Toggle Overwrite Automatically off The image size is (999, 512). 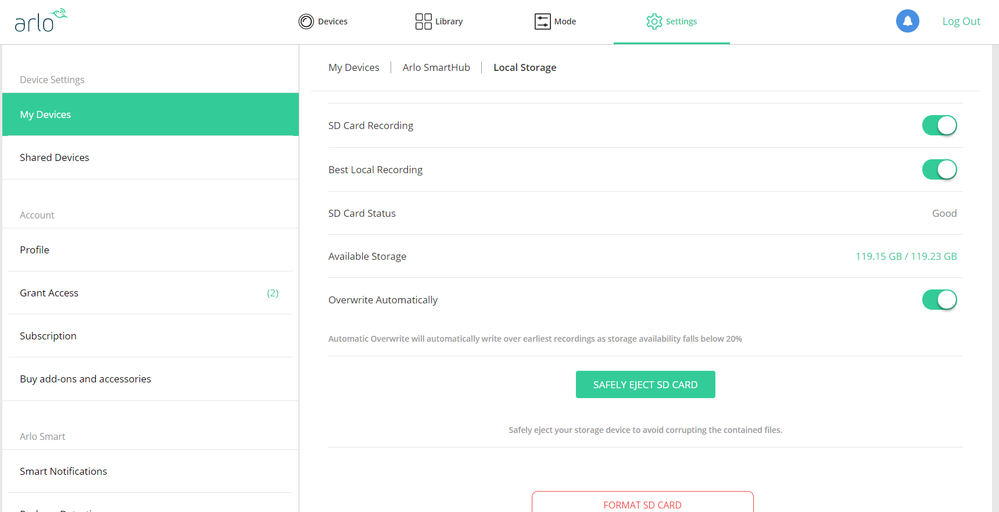[x=939, y=299]
